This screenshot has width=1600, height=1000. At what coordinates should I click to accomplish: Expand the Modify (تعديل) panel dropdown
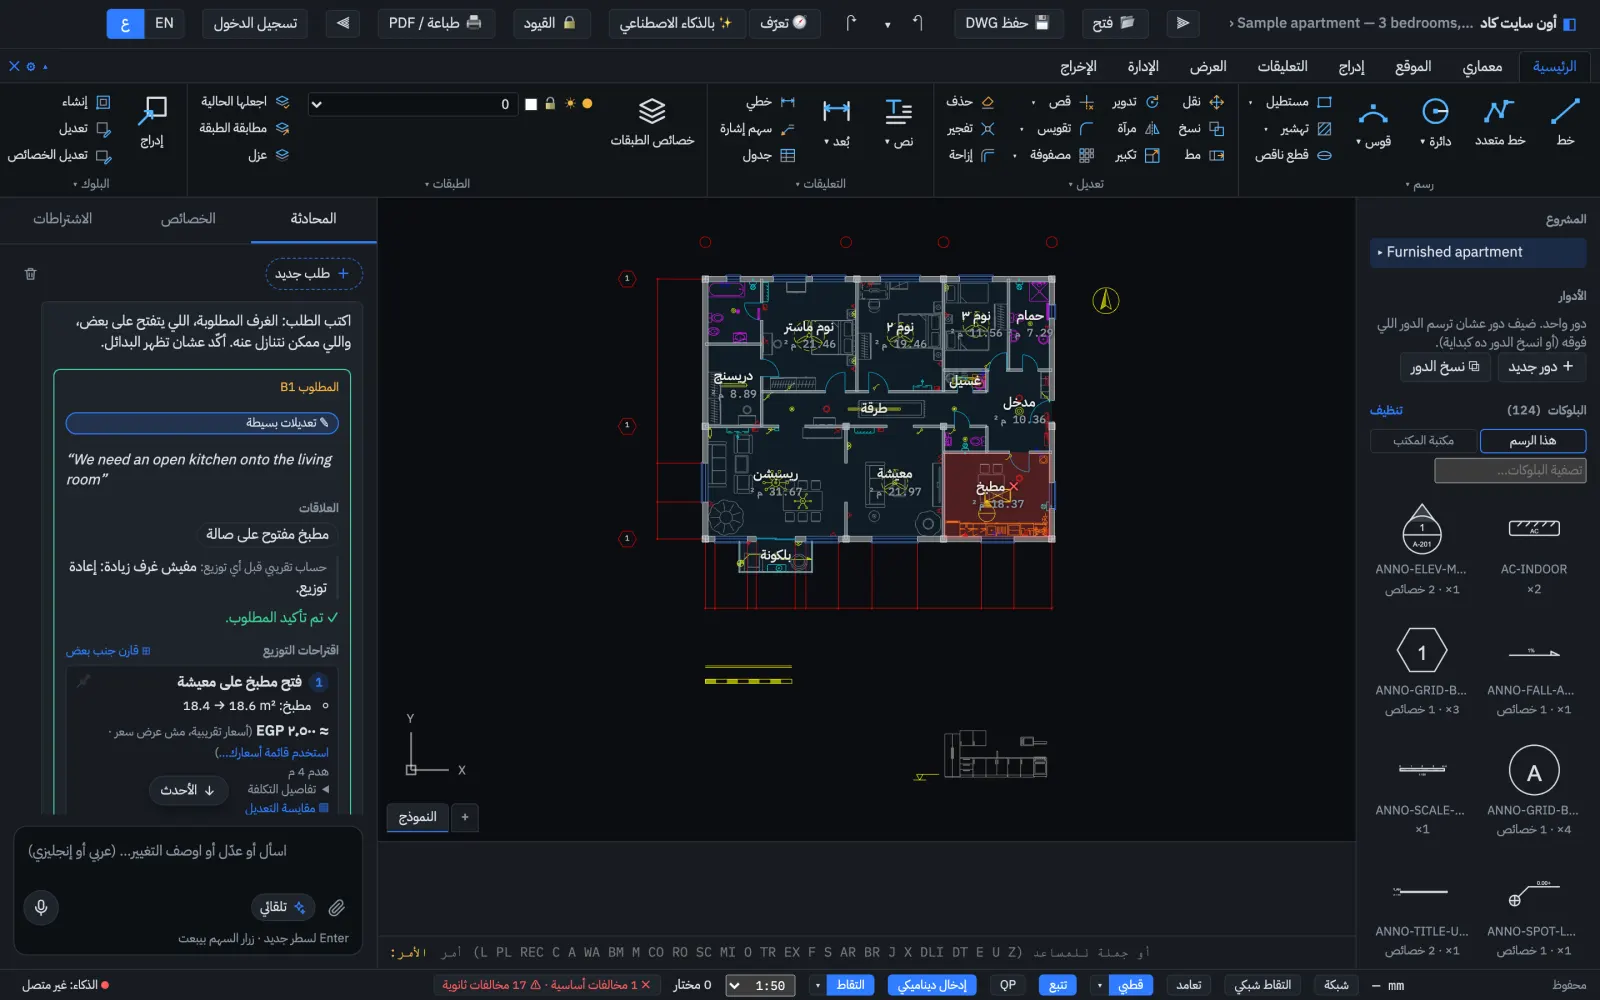(1085, 184)
